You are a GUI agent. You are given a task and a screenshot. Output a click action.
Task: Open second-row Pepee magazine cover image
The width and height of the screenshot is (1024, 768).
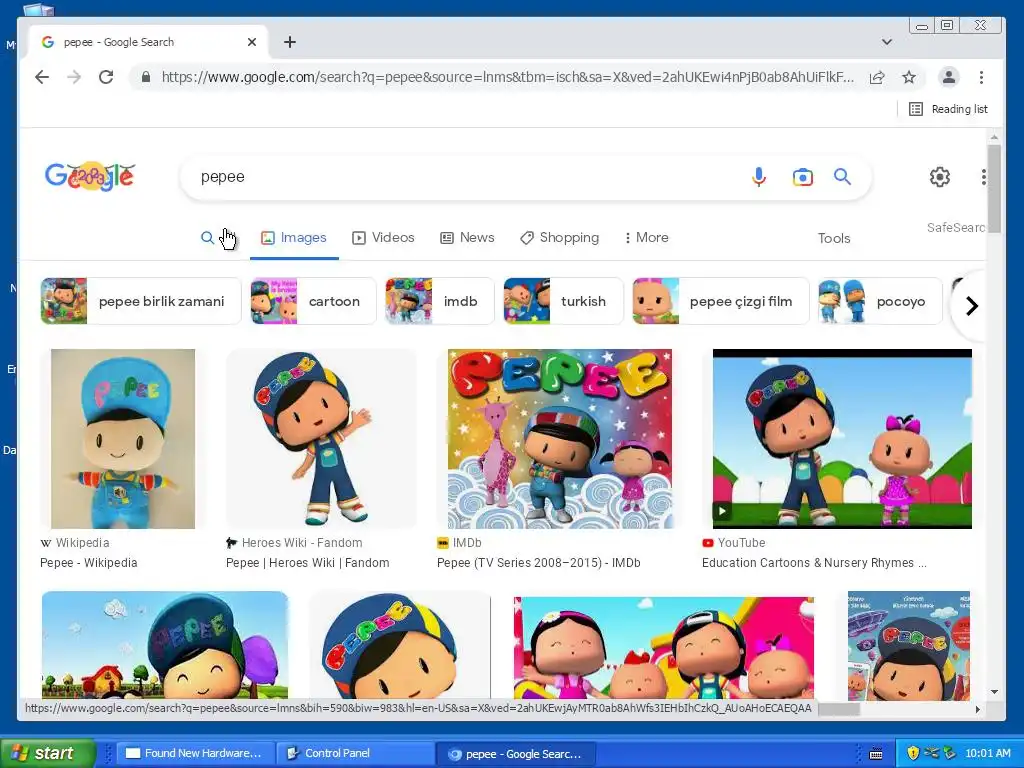click(x=908, y=645)
